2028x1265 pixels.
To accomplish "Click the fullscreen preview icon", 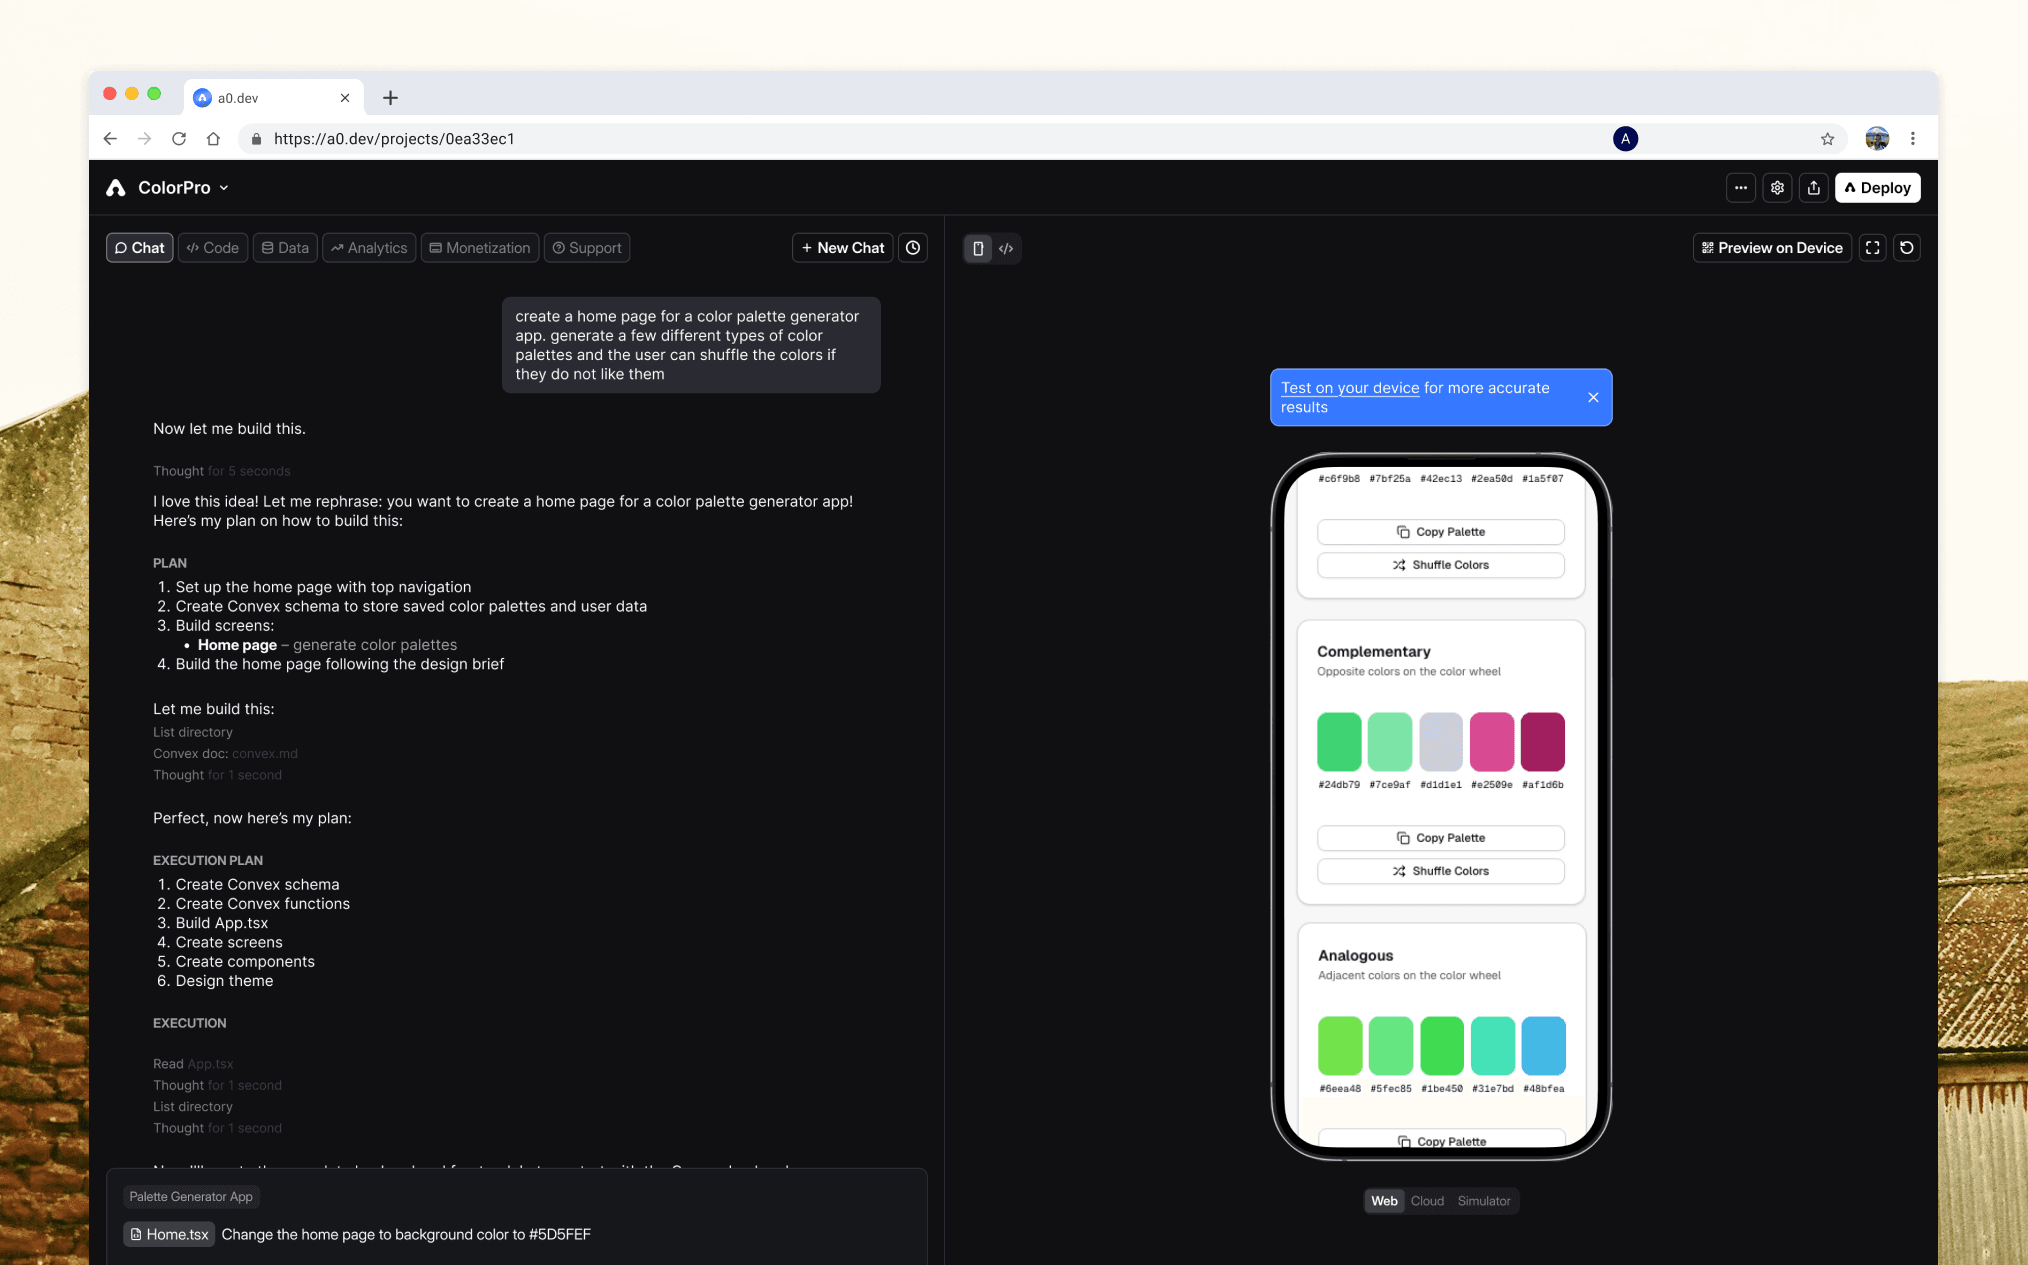I will [1872, 248].
